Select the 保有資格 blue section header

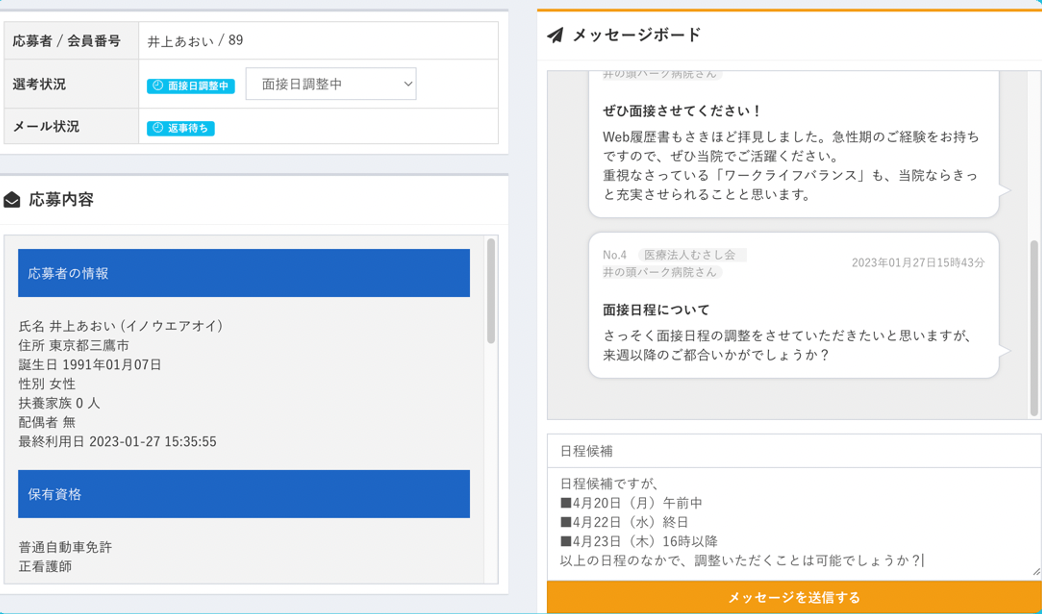pos(244,494)
